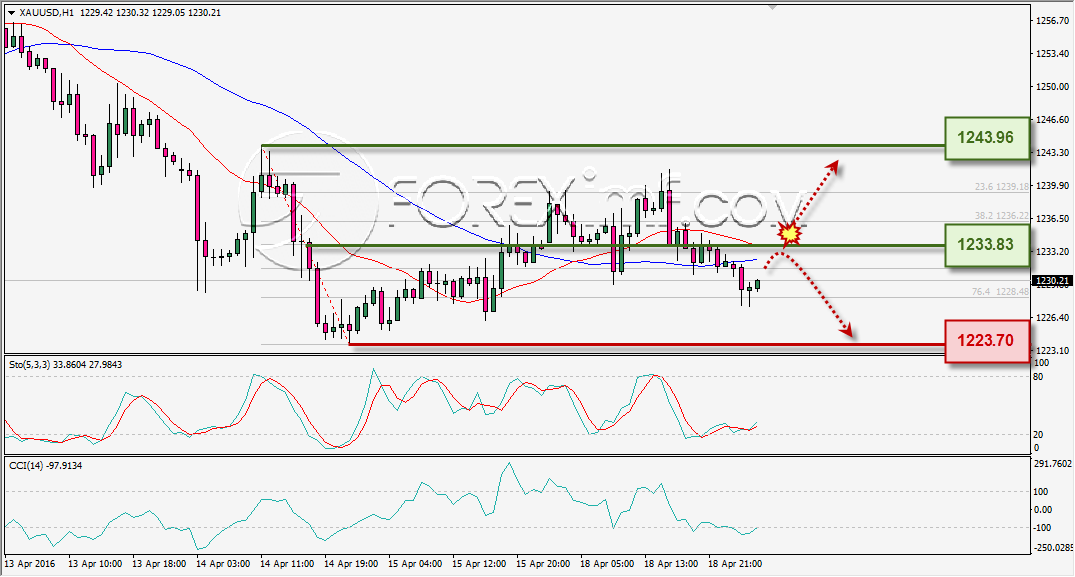Click the 1223.70 red support label
The width and height of the screenshot is (1075, 577).
(987, 341)
